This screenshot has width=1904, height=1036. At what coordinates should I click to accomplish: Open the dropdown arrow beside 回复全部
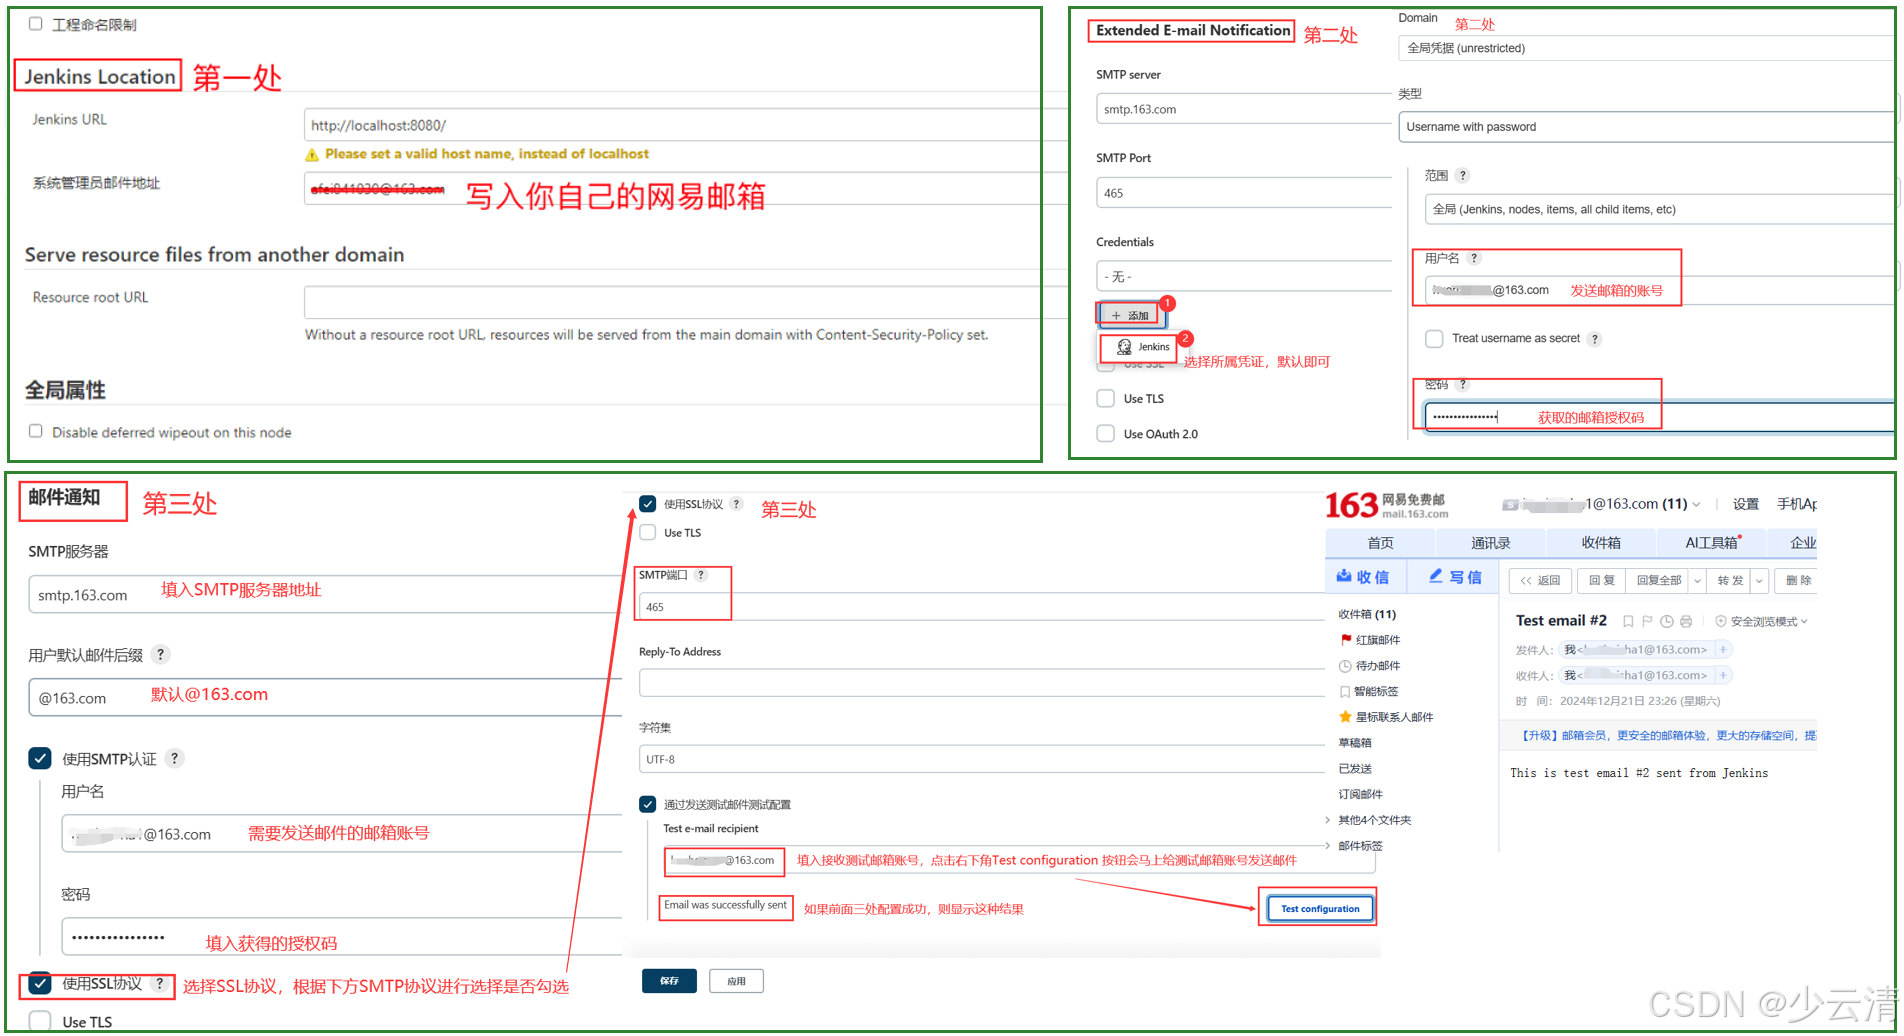(x=1697, y=580)
